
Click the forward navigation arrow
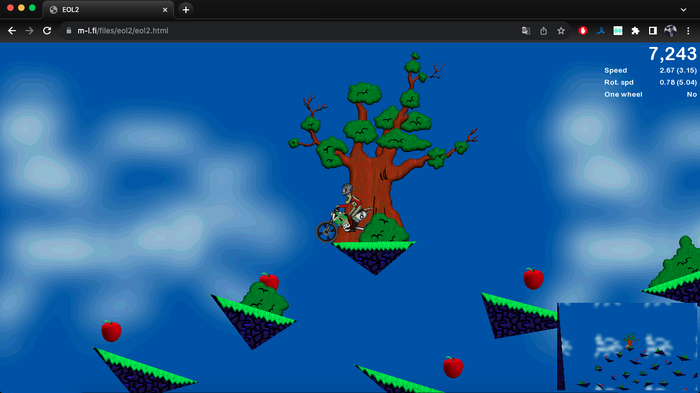point(29,31)
